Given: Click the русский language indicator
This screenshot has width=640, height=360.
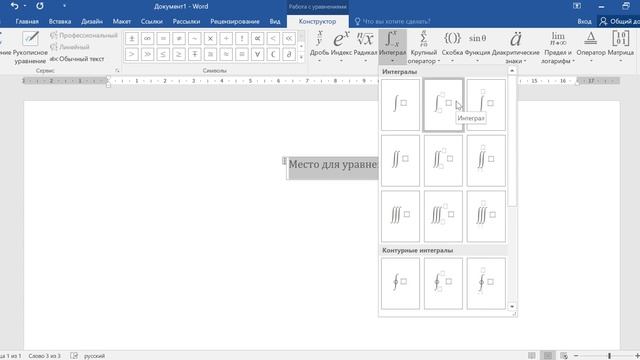Looking at the screenshot, I should [x=94, y=356].
